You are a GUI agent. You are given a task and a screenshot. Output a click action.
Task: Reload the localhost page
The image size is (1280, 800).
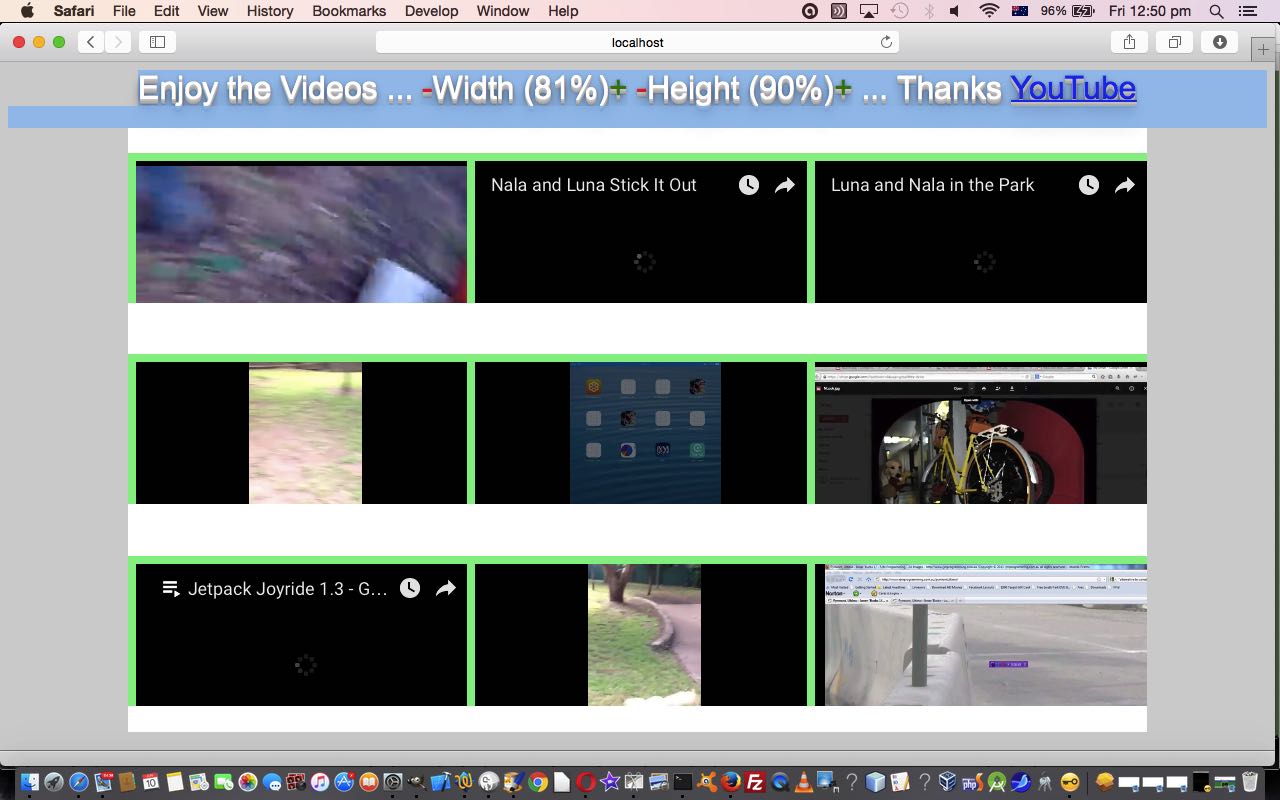885,42
